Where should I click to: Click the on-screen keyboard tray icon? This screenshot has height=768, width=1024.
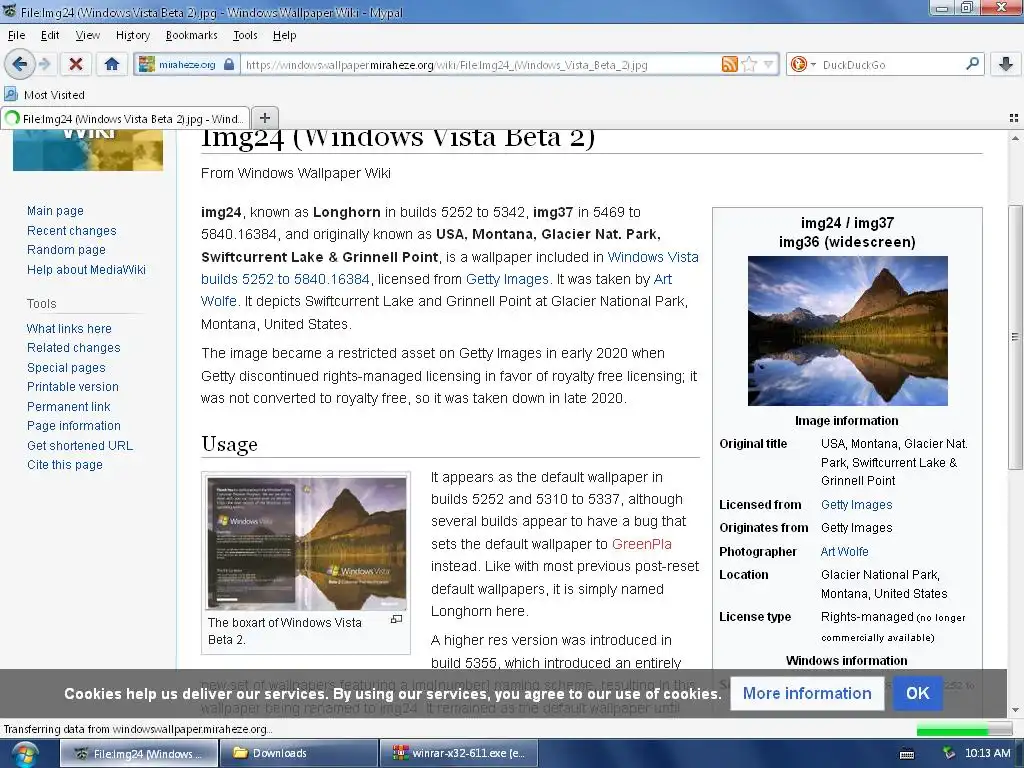[x=907, y=754]
